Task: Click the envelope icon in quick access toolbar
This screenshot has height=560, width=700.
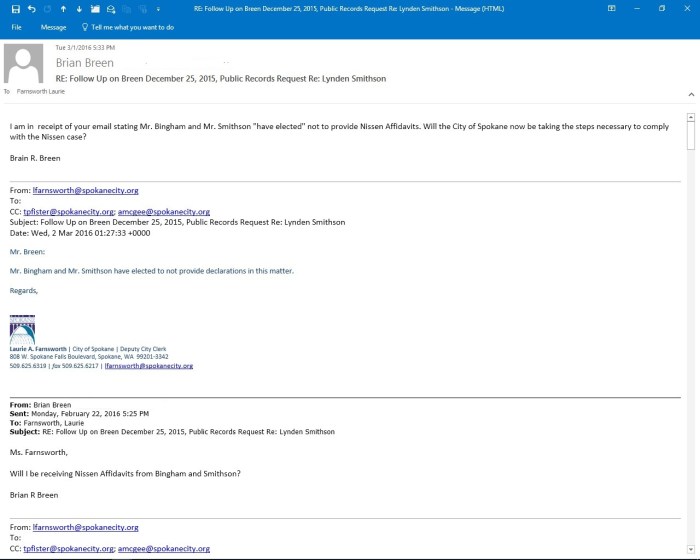Action: pos(111,8)
